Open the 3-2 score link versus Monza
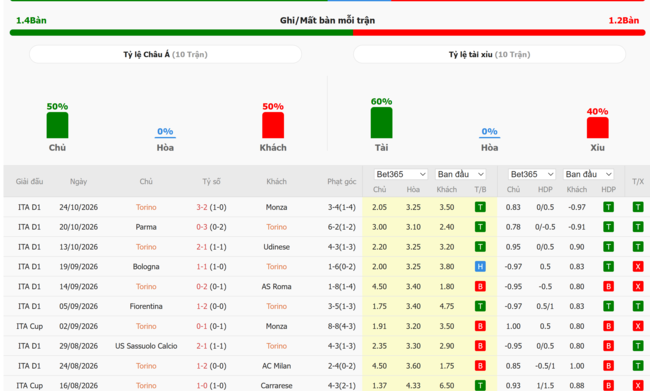The image size is (650, 391). 201,207
